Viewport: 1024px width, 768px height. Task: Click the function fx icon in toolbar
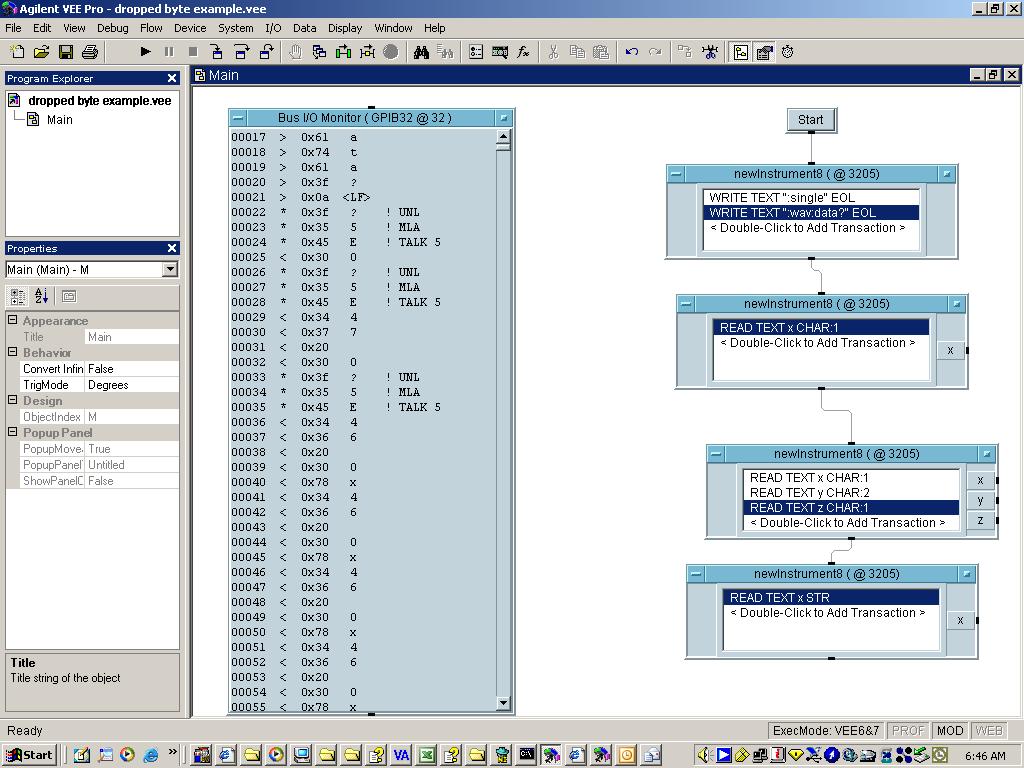point(523,52)
